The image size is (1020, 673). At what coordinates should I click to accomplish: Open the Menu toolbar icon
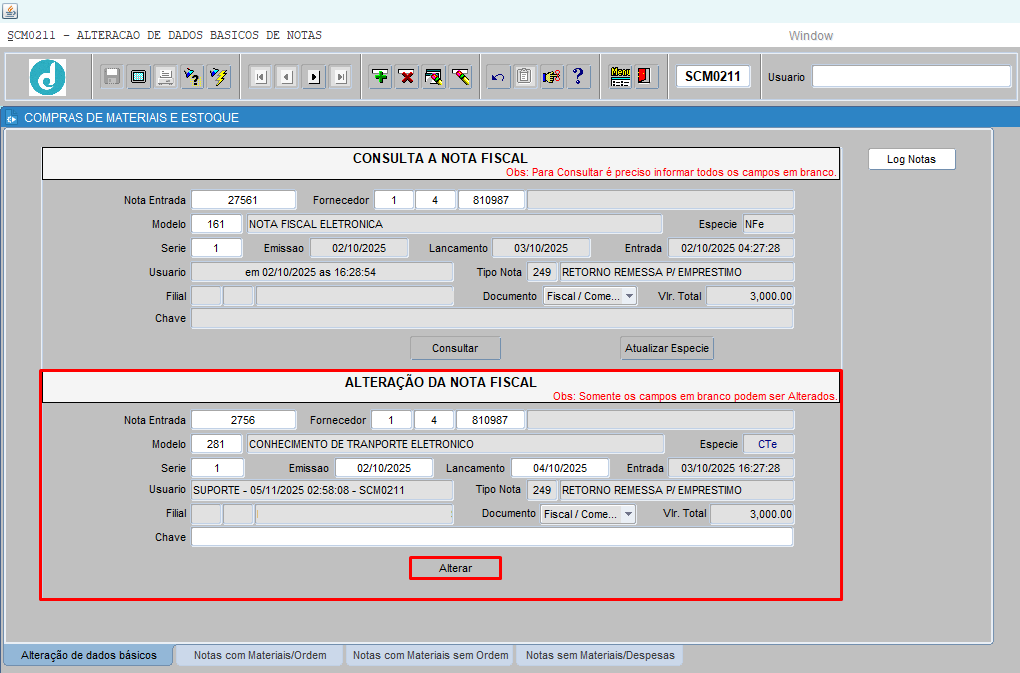coord(620,77)
